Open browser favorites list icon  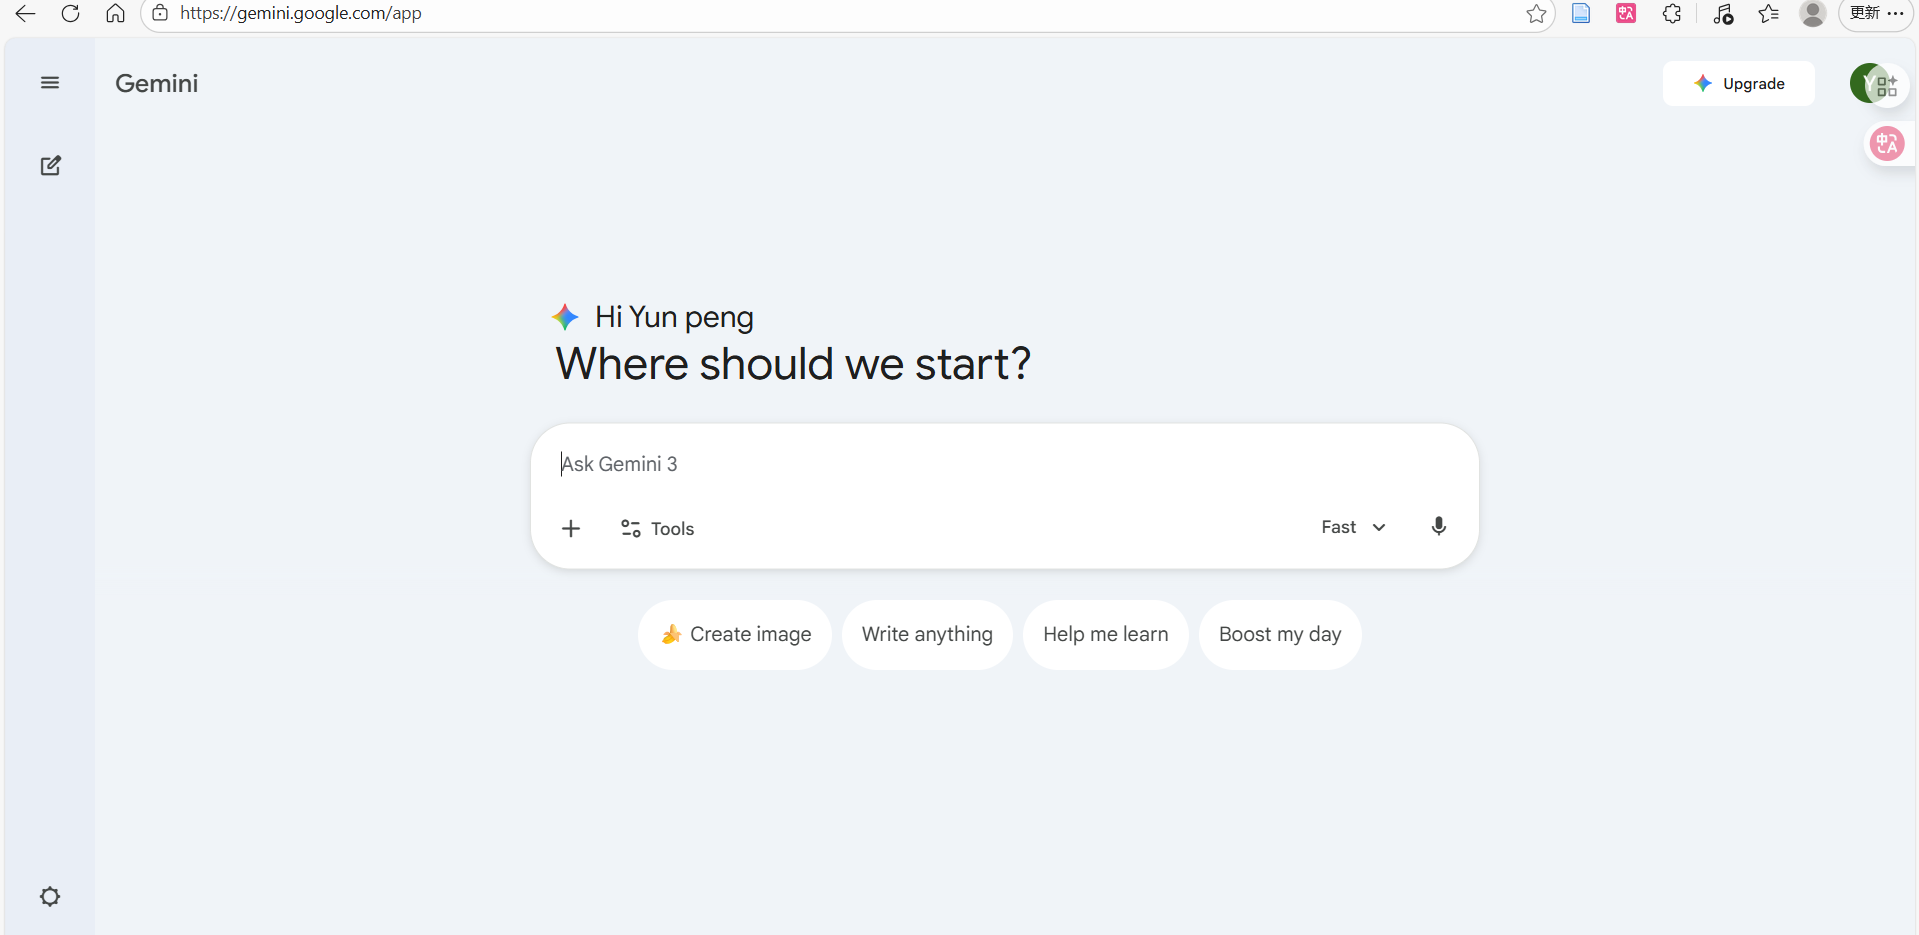(x=1768, y=14)
